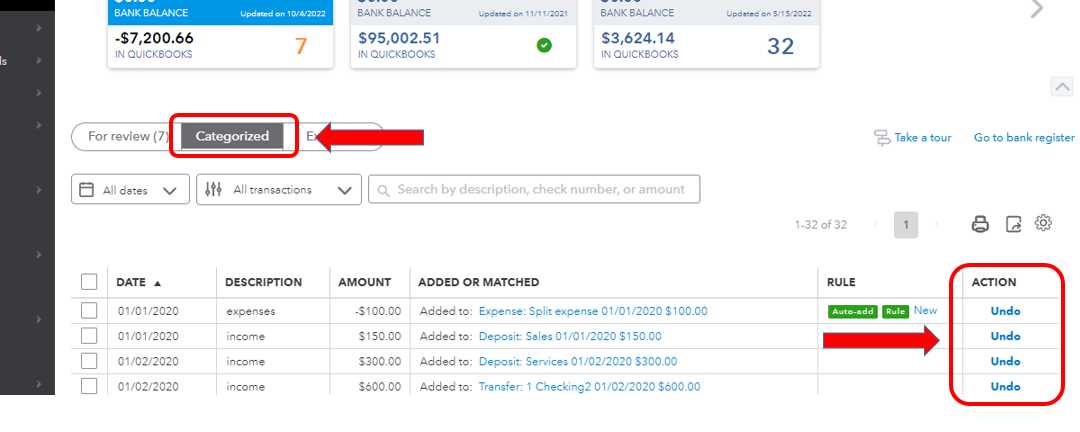The height and width of the screenshot is (432, 1080).
Task: Open the All dates dropdown
Action: coord(130,189)
